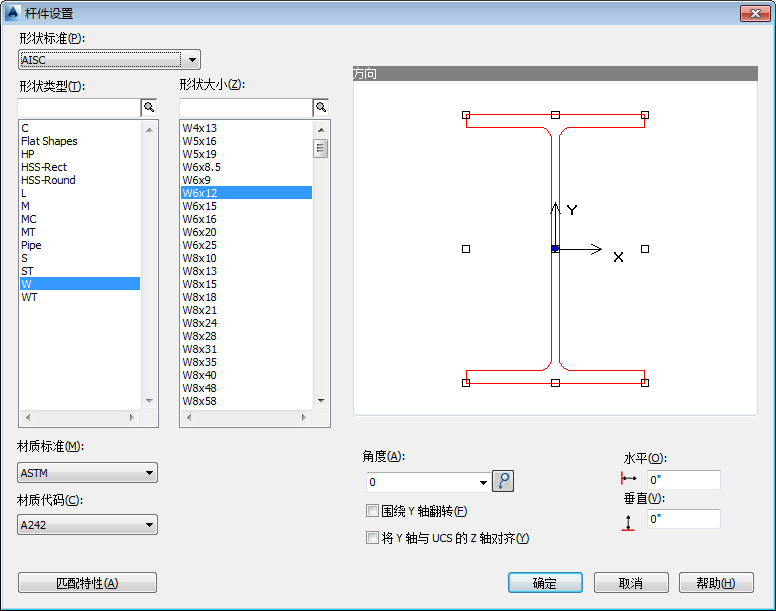This screenshot has height=611, width=776.
Task: Select shape size W8x58
Action: click(x=246, y=401)
